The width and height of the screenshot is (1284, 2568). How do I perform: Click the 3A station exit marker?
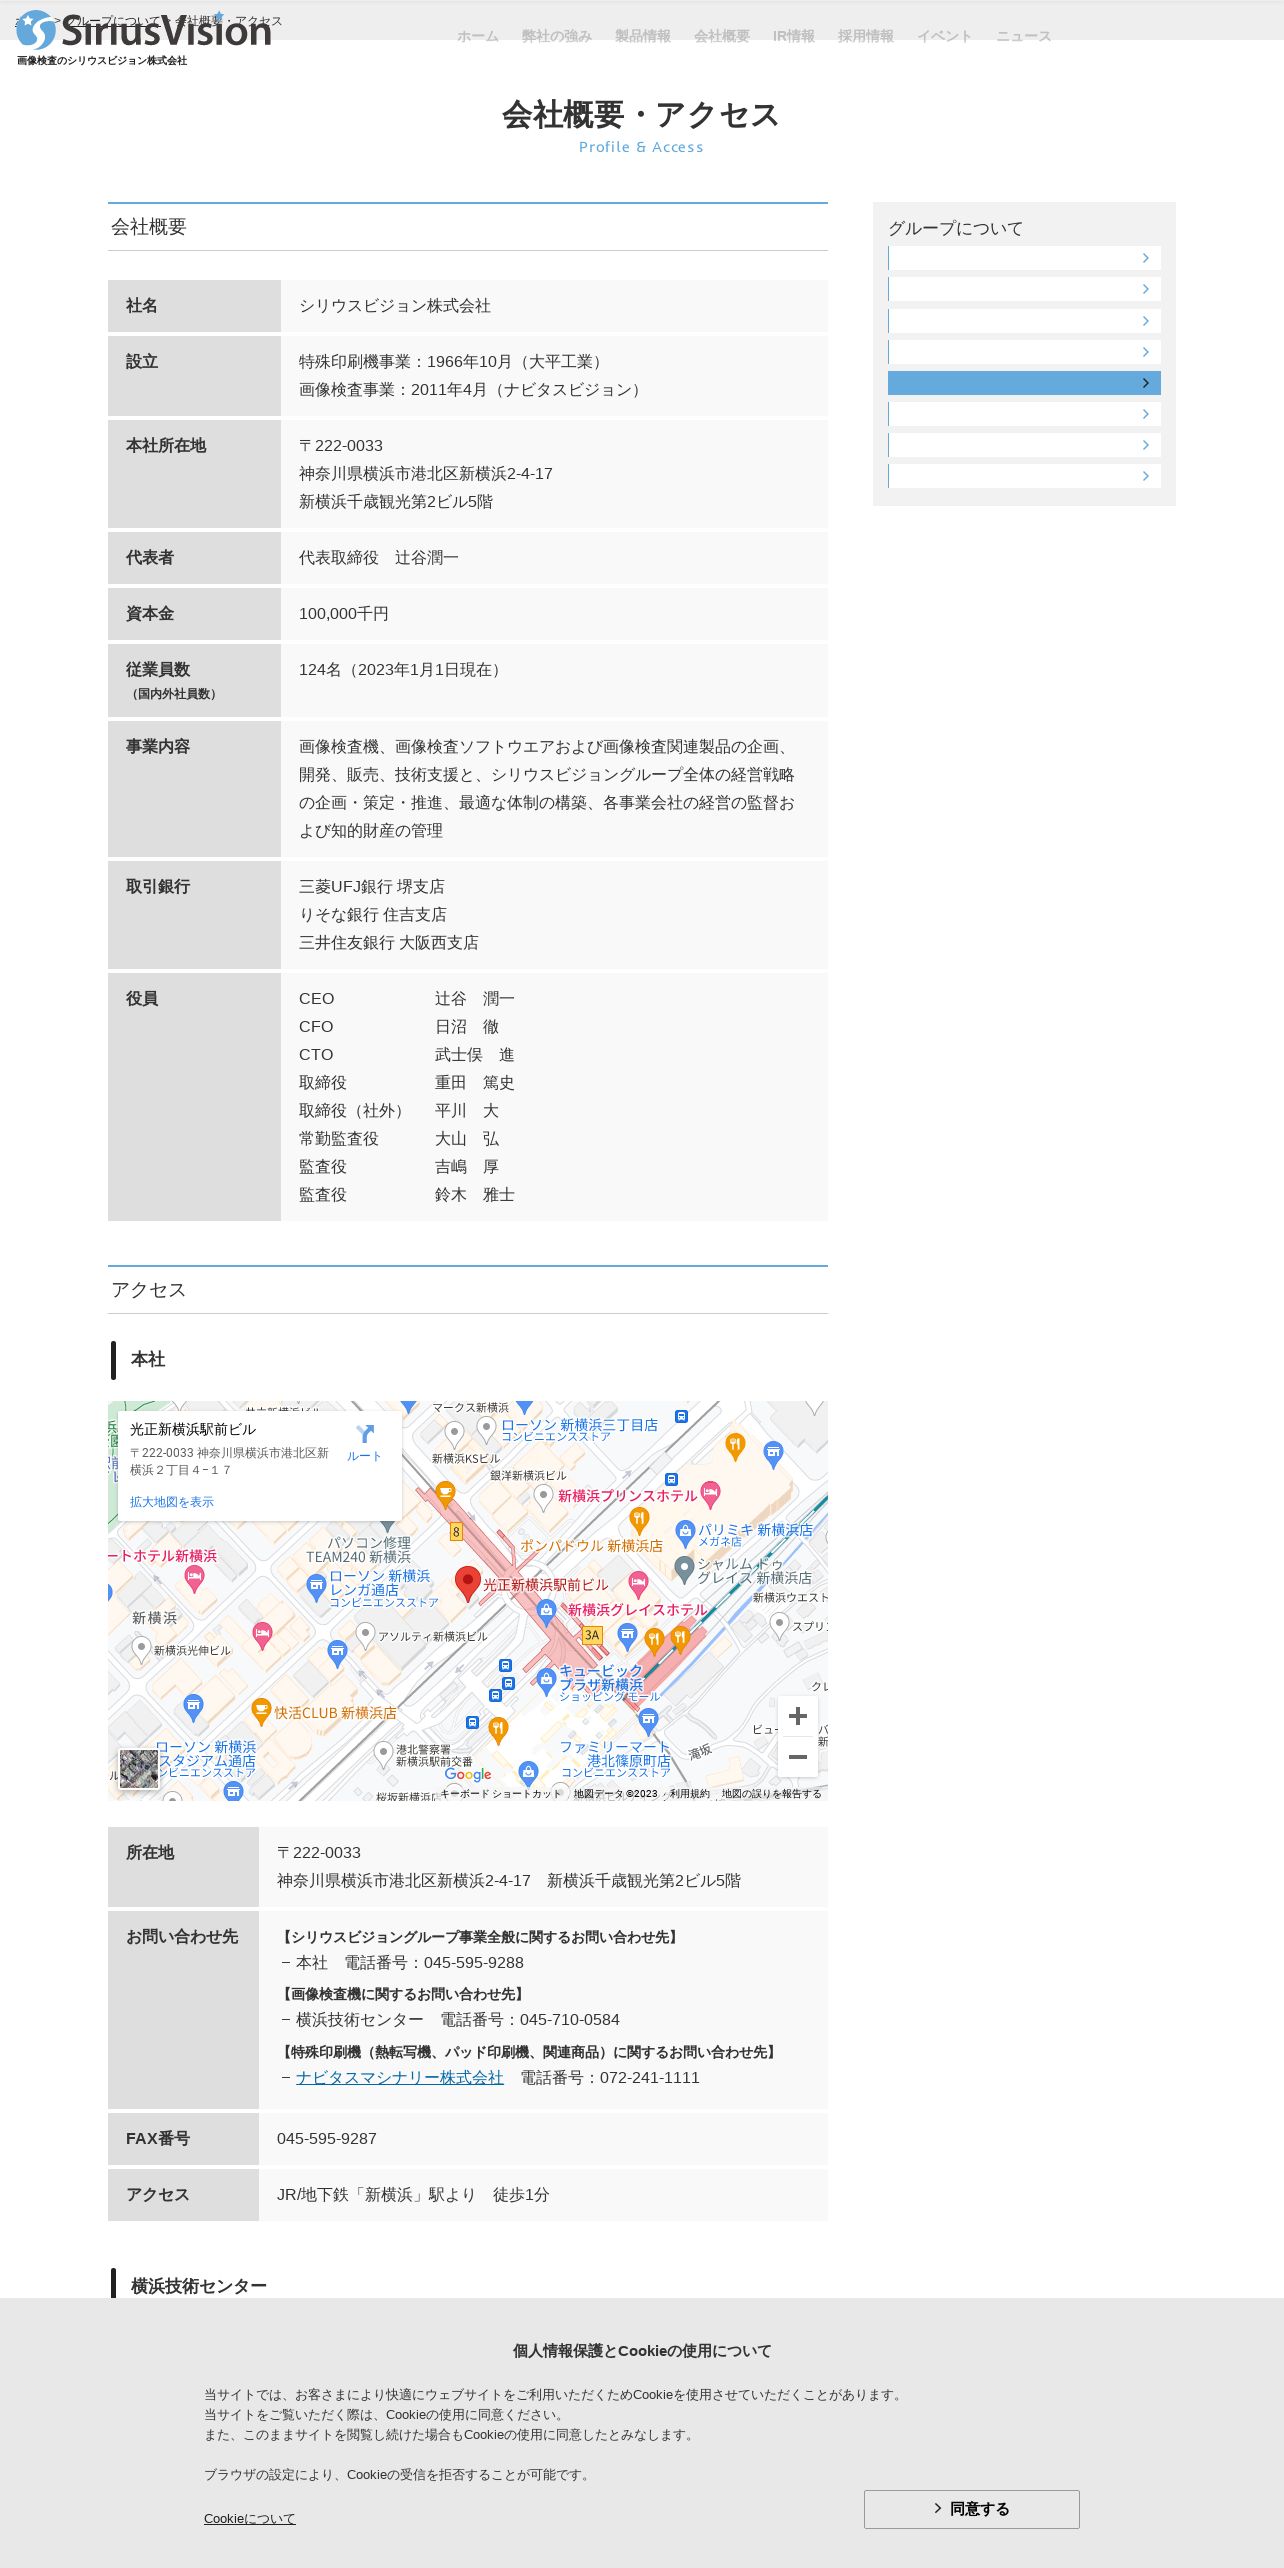[592, 1635]
